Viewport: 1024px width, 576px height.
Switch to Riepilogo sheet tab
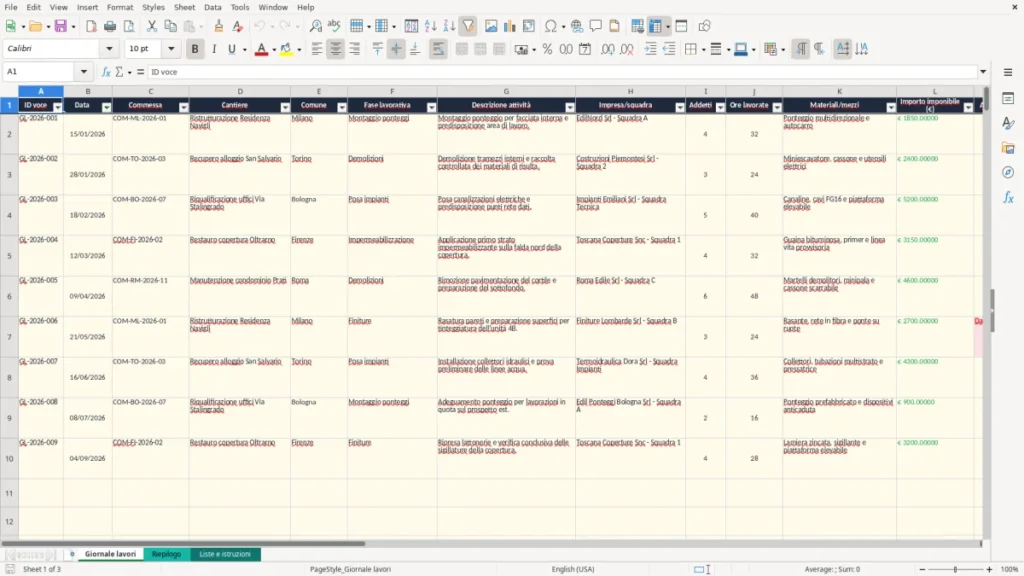click(x=167, y=554)
